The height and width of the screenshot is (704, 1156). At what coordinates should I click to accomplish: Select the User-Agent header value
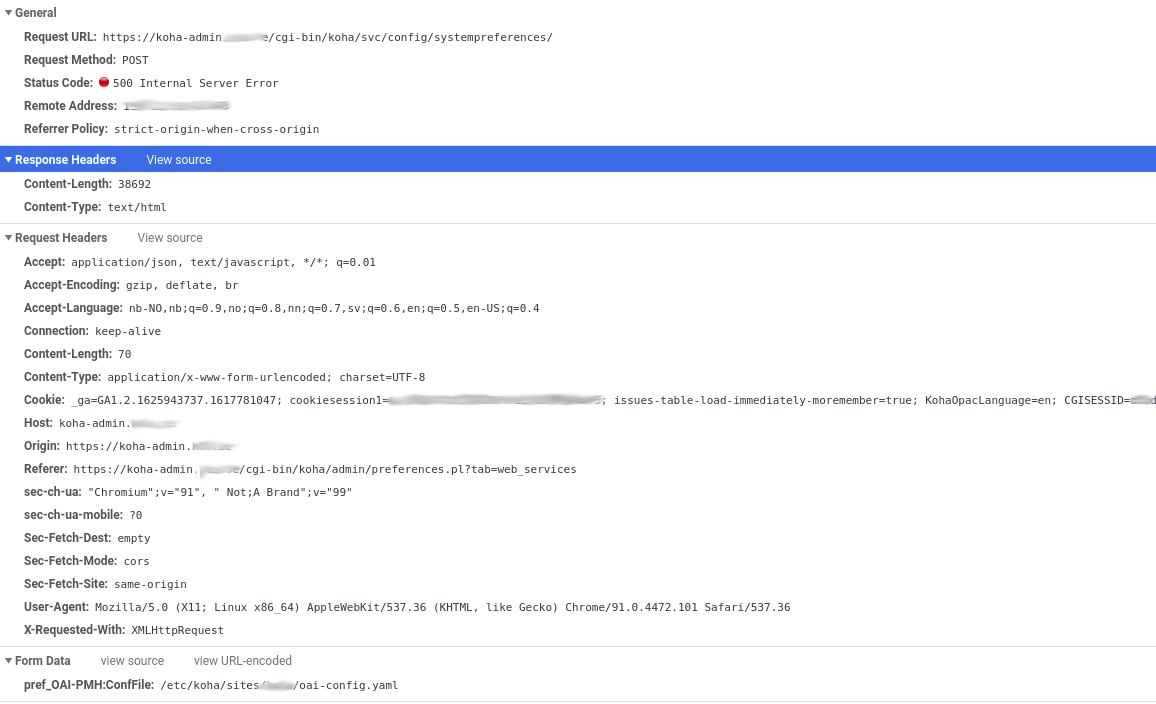442,608
